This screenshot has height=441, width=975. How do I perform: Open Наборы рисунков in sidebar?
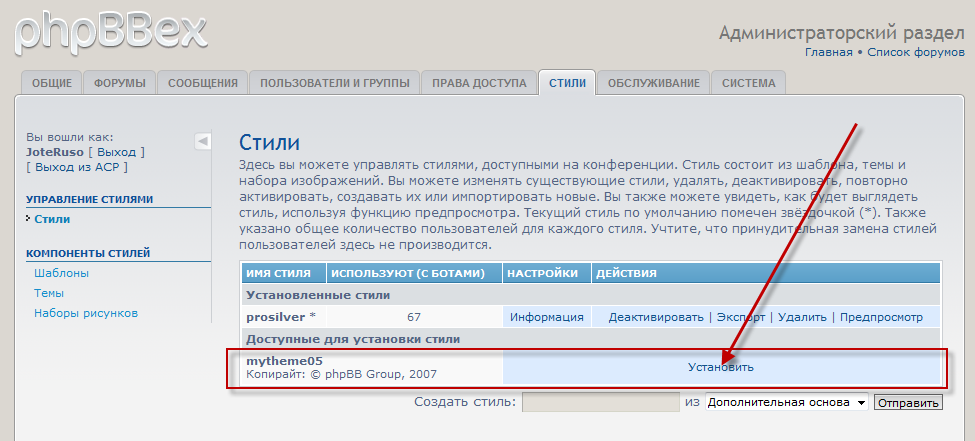click(86, 313)
